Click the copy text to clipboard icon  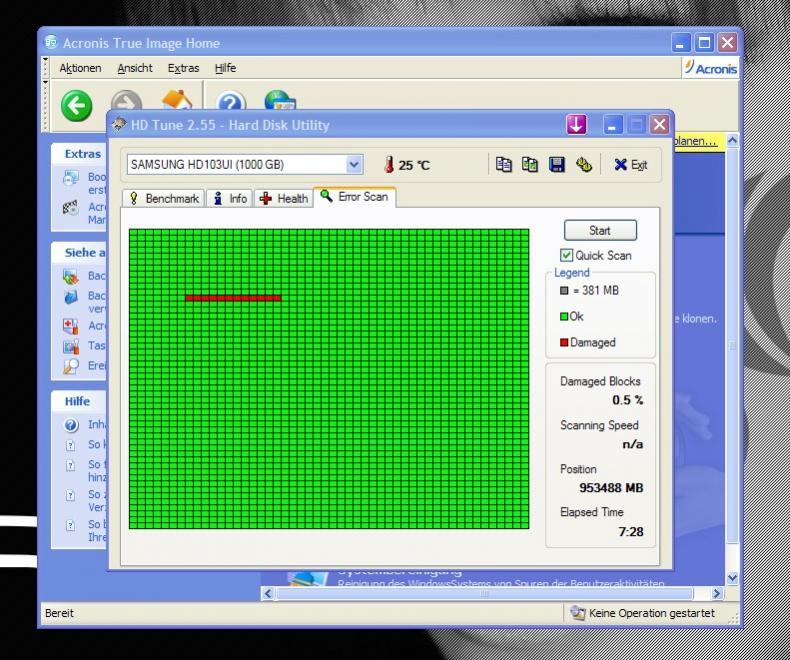(503, 165)
